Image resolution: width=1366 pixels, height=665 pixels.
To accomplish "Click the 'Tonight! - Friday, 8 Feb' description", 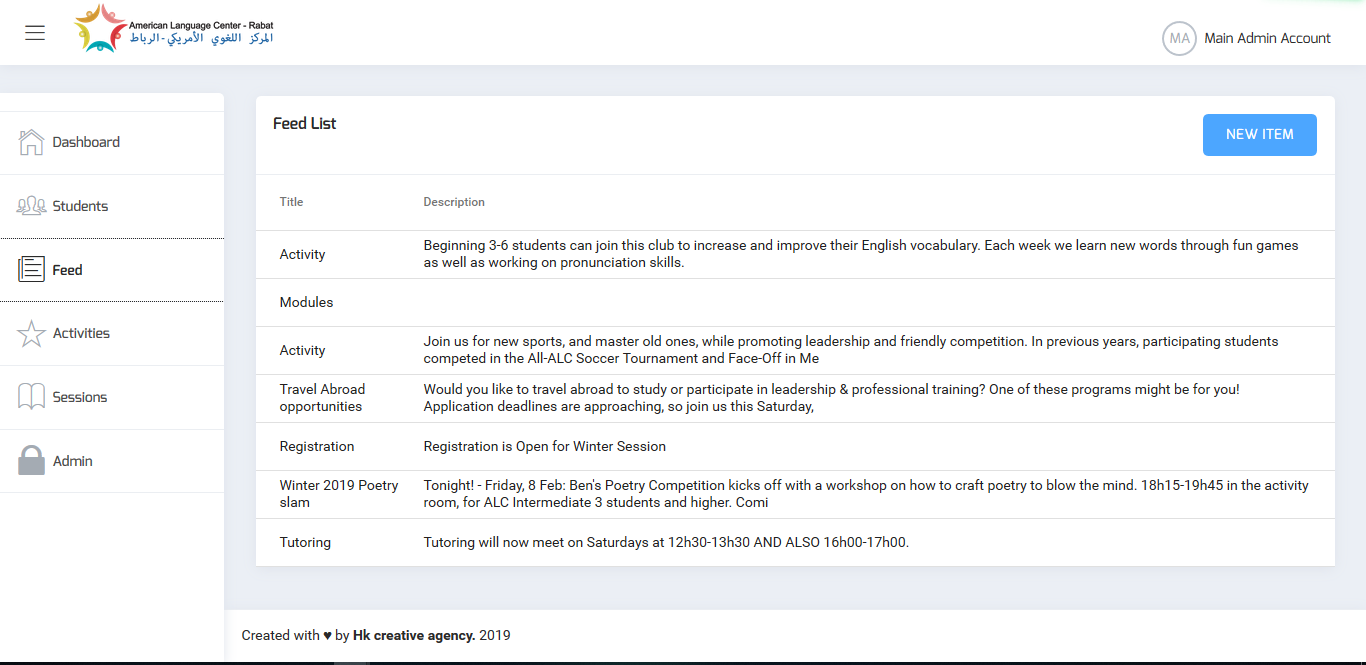I will point(866,494).
